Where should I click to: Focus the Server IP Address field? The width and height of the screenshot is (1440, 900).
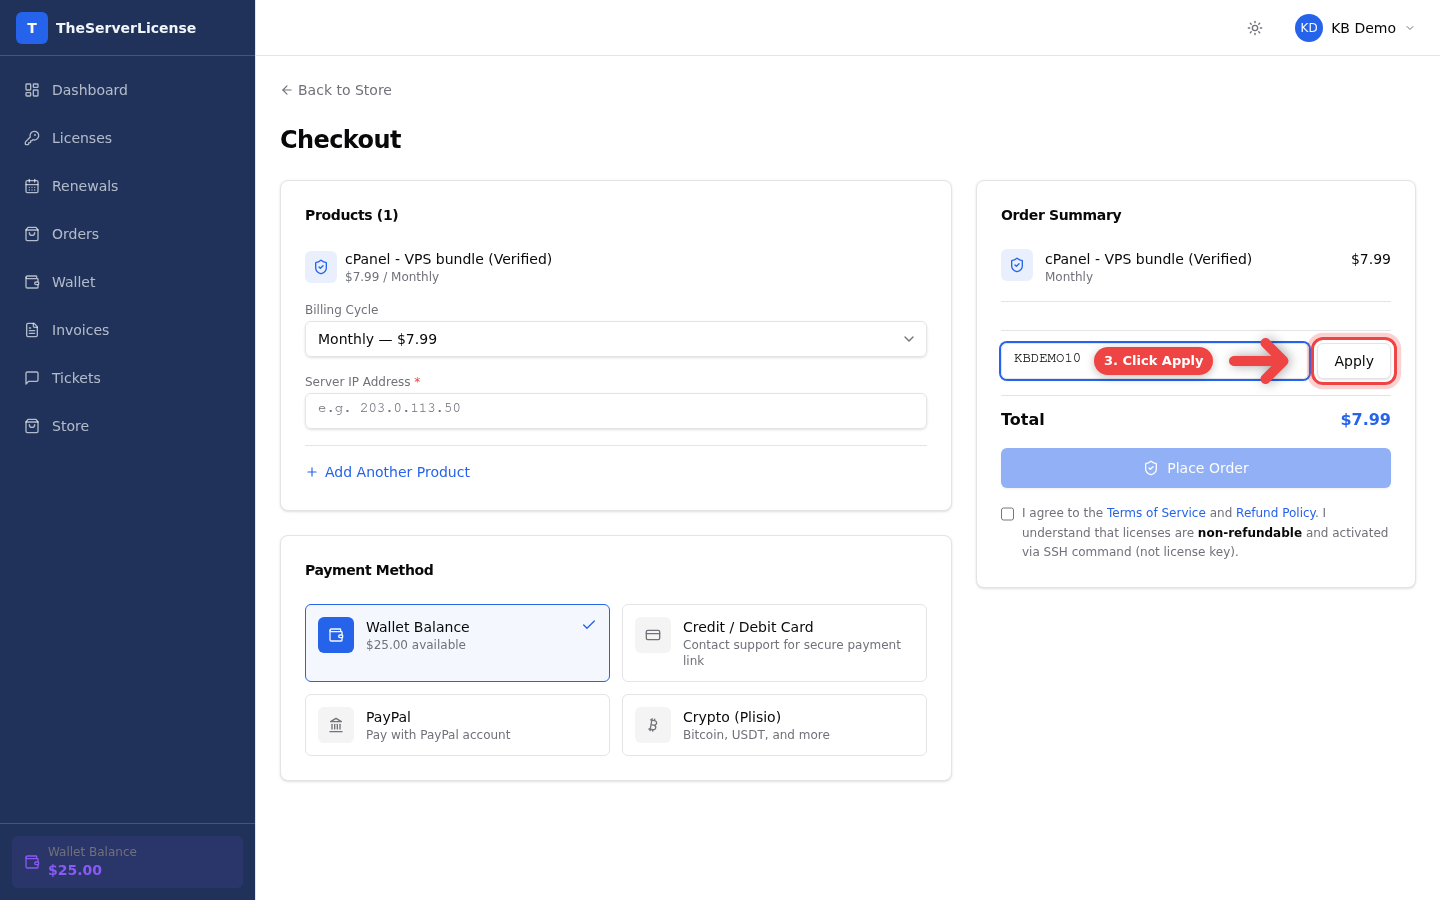coord(616,411)
